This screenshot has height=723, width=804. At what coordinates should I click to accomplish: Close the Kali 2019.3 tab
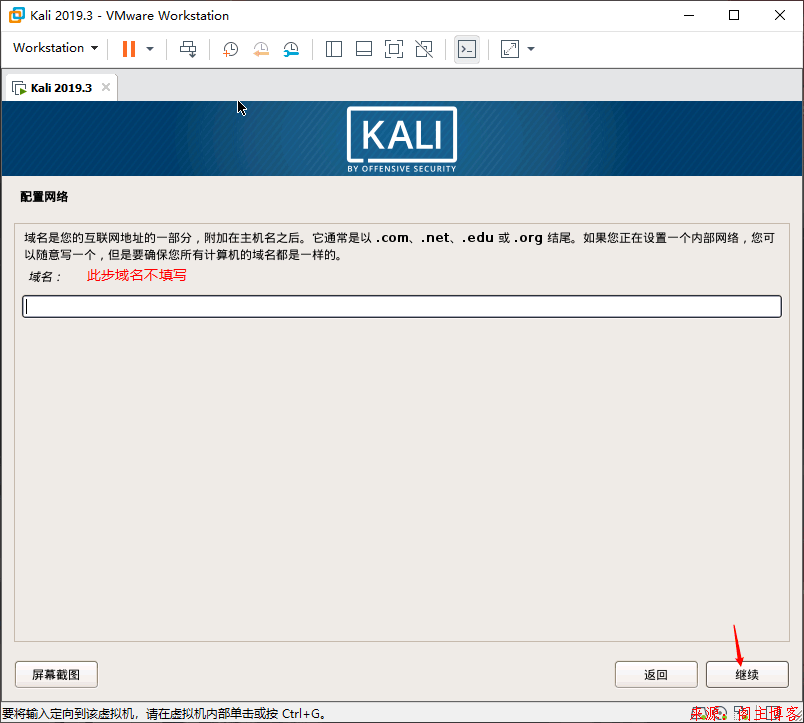[x=106, y=87]
